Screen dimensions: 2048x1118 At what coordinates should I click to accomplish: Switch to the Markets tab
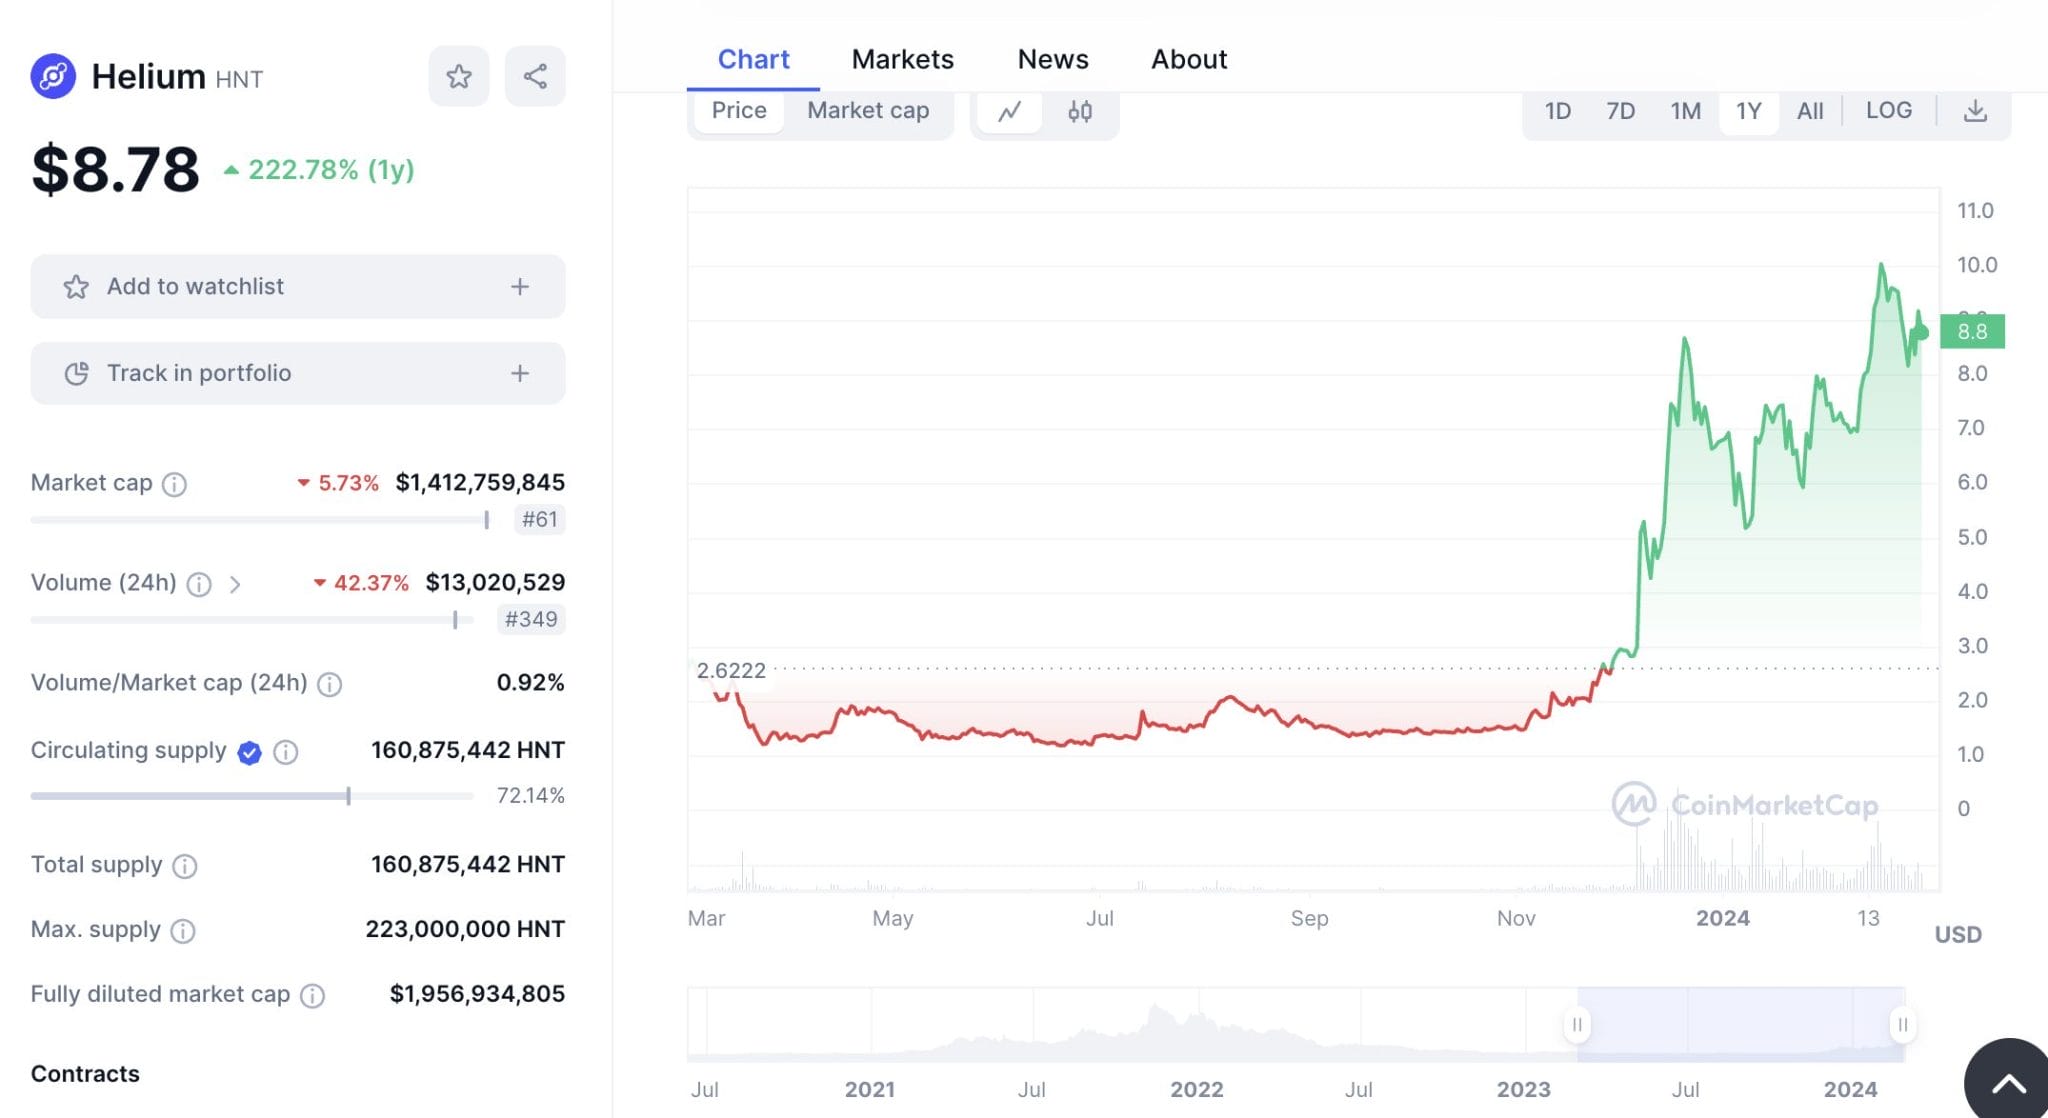tap(902, 59)
